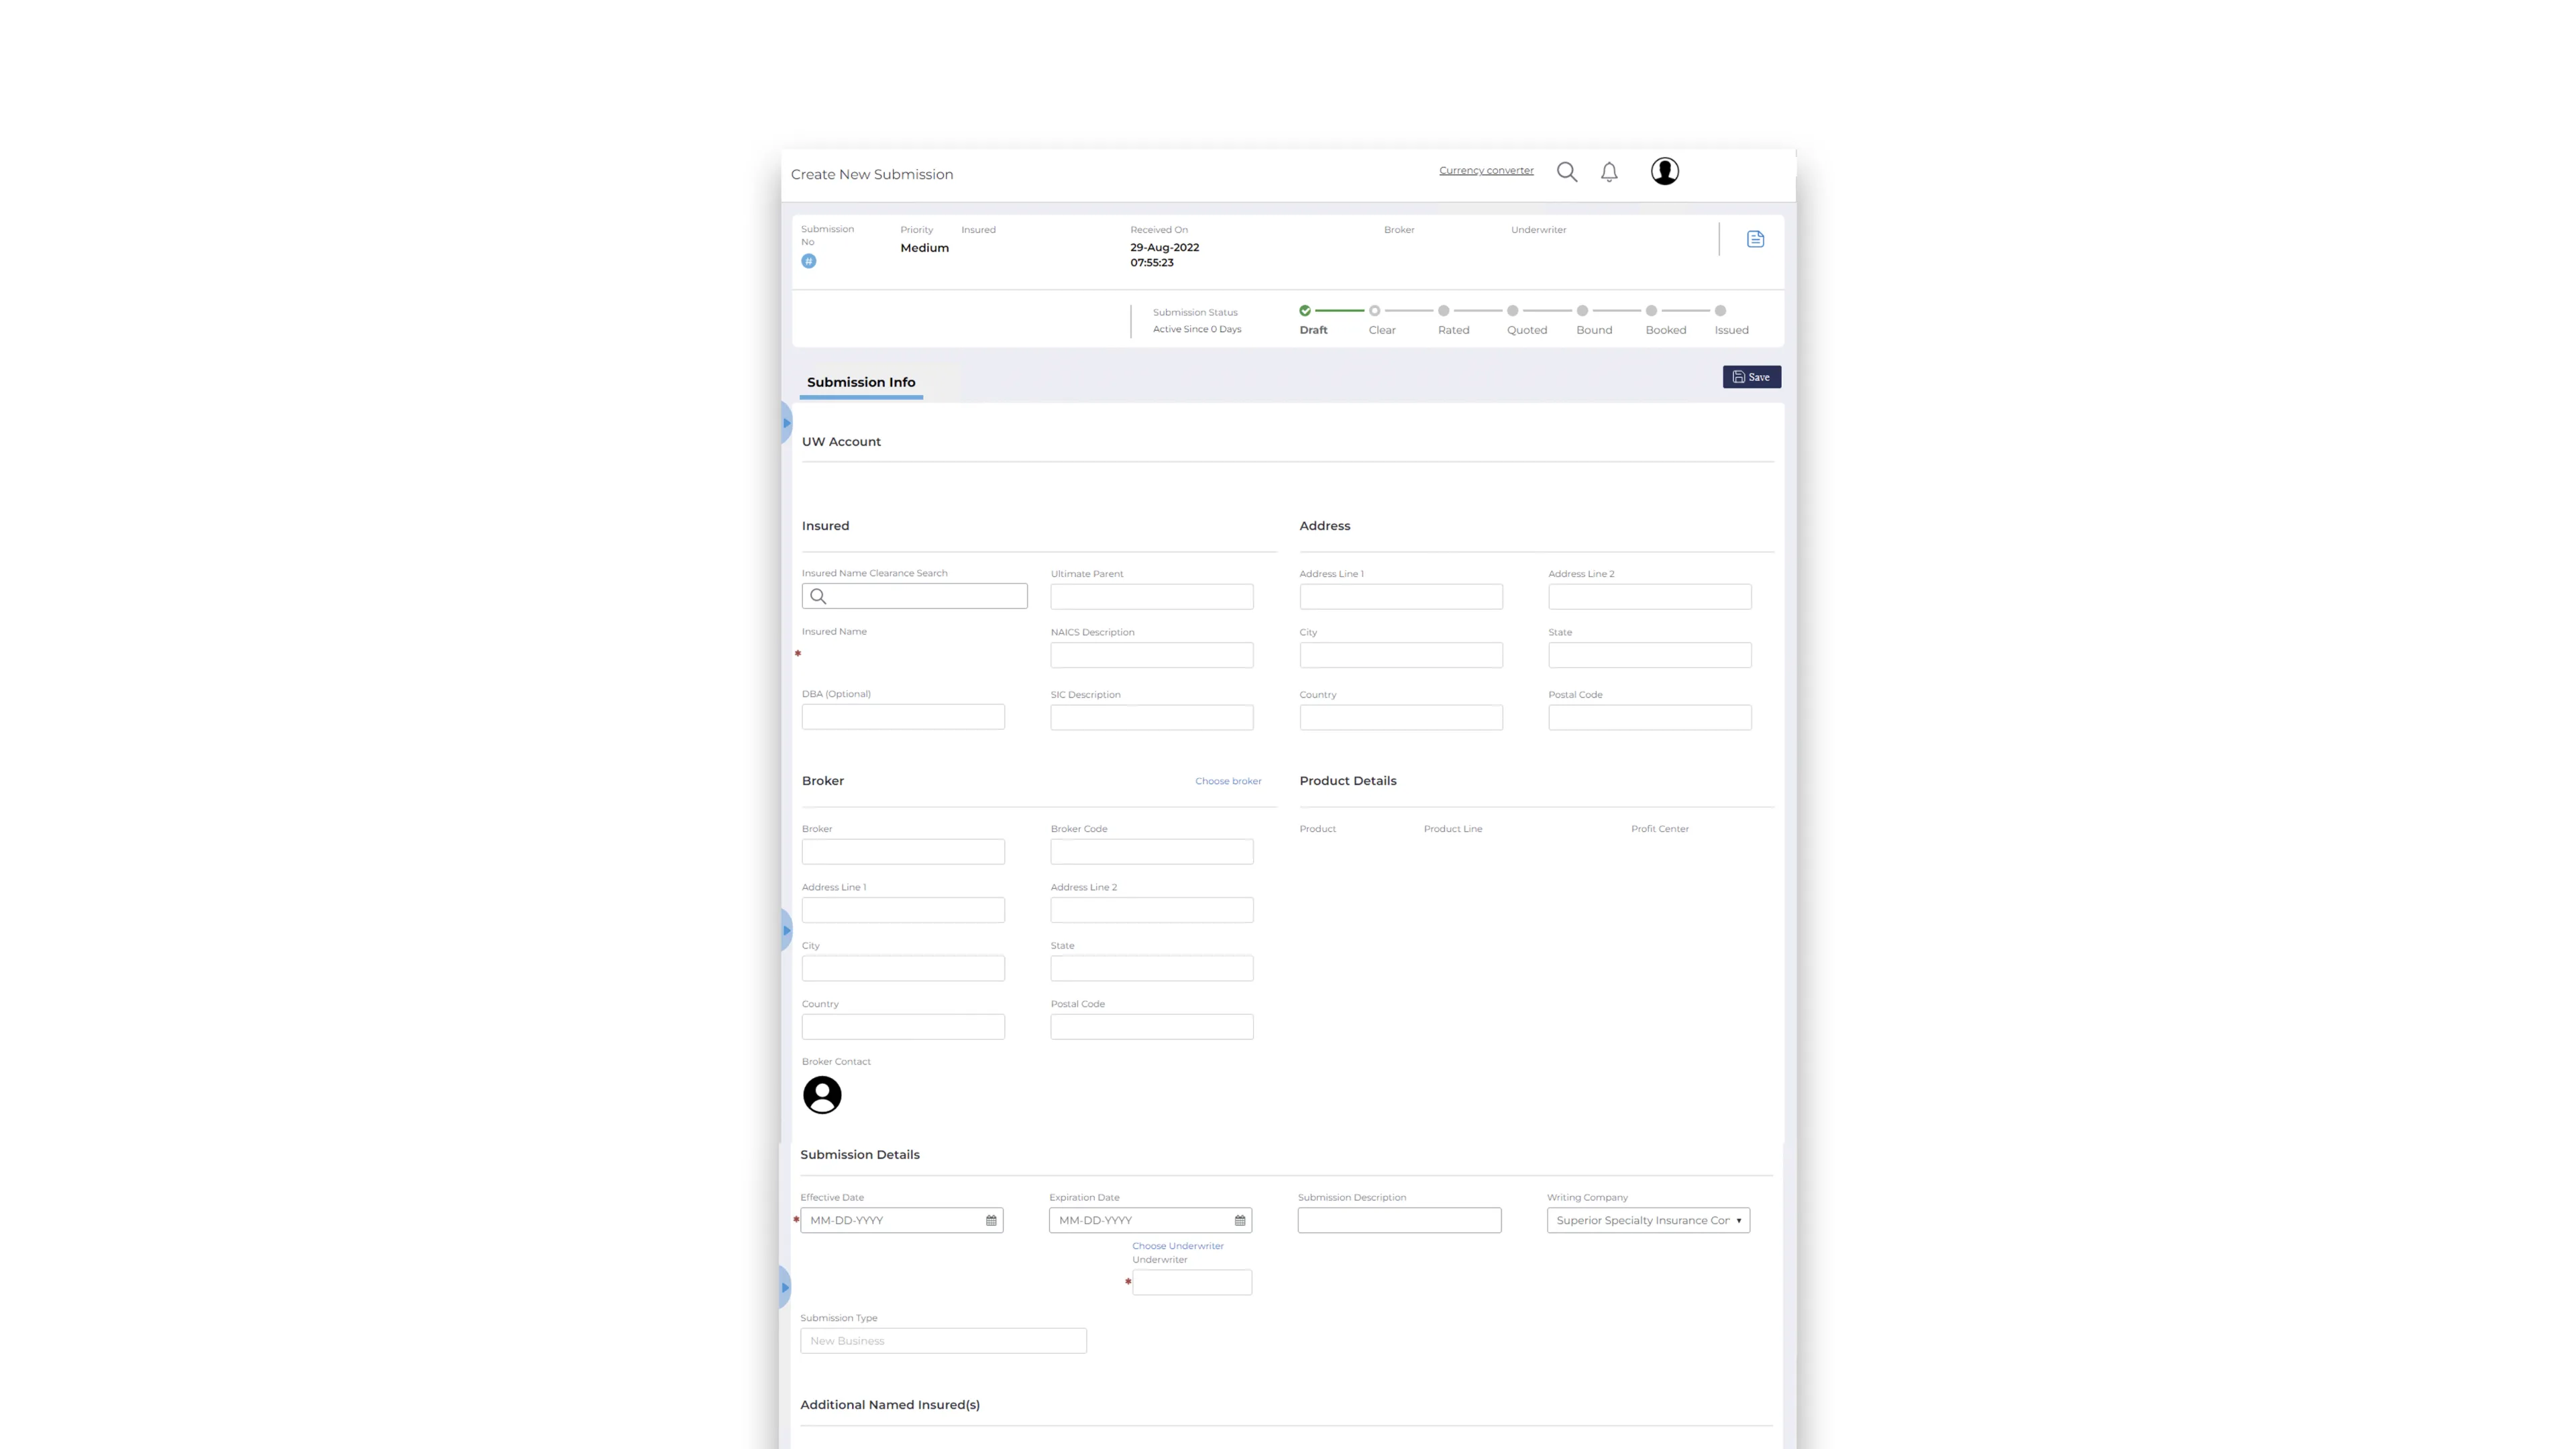Open the Expiration Date calendar icon
2576x1449 pixels.
tap(1240, 1220)
